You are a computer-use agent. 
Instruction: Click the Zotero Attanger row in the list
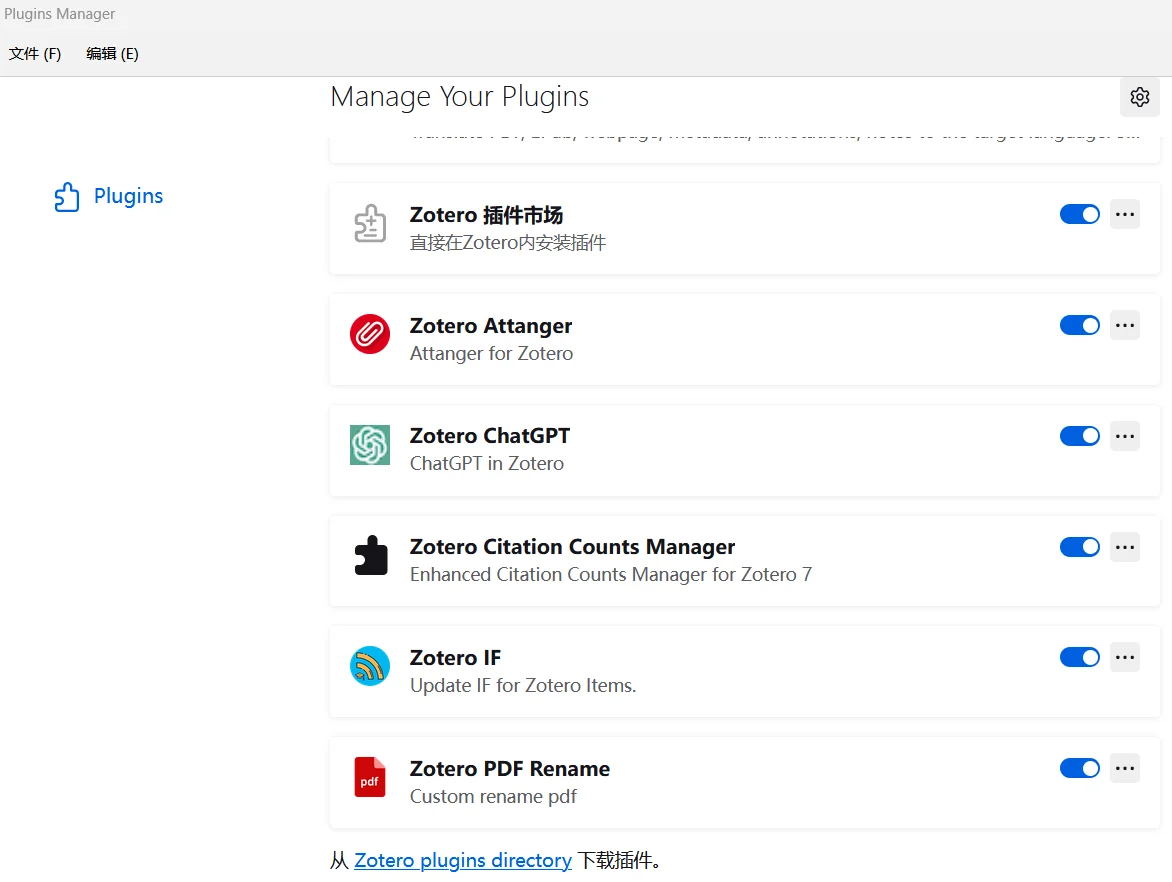click(700, 339)
